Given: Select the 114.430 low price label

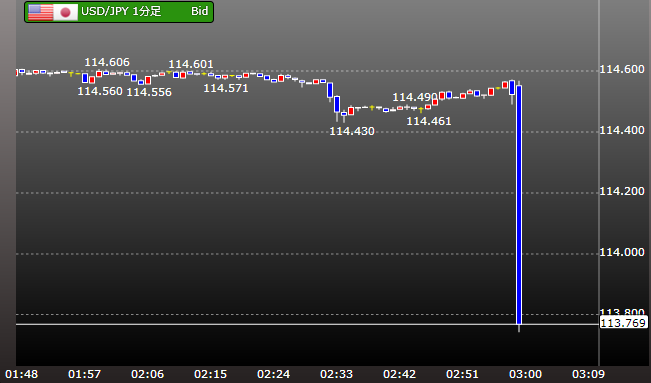Looking at the screenshot, I should pyautogui.click(x=352, y=131).
